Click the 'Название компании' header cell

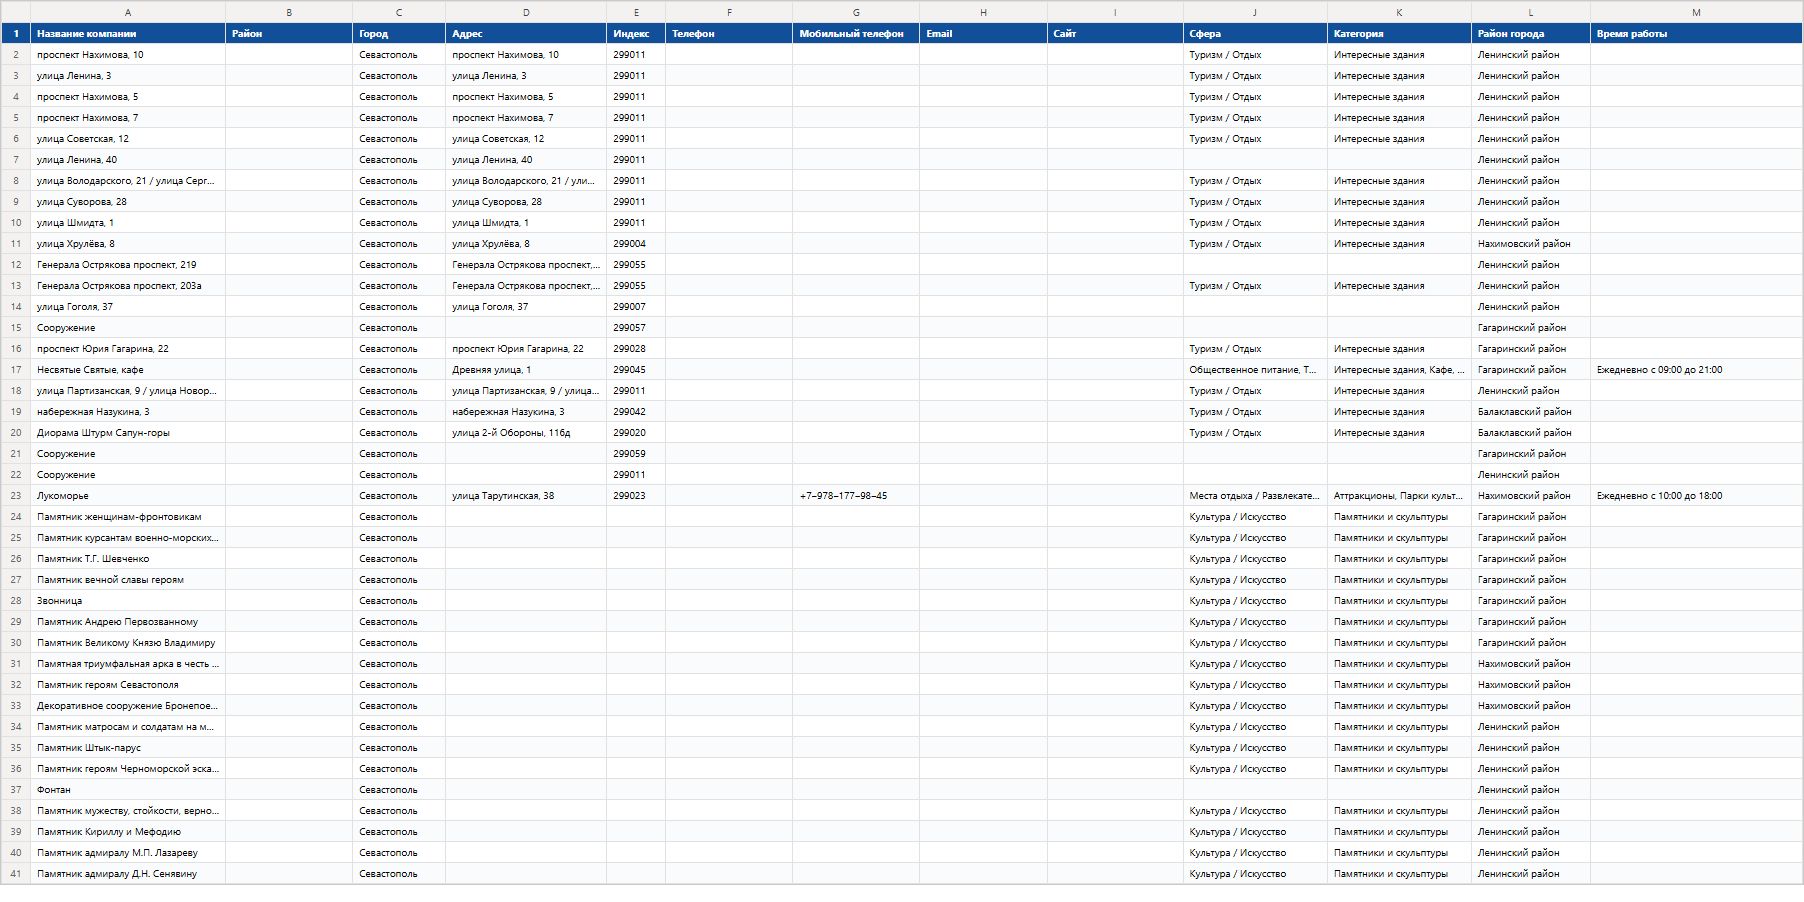128,34
